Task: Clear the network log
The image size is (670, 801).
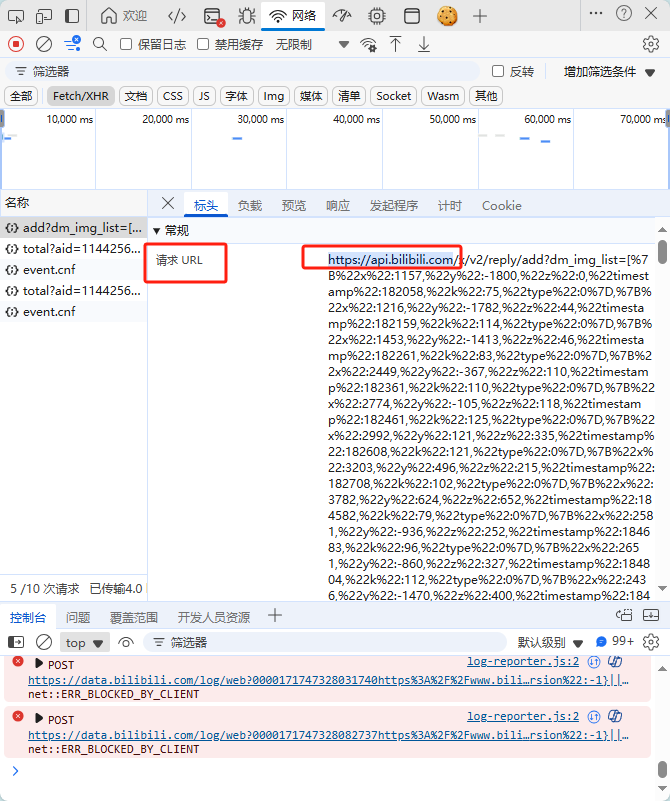Action: pos(44,44)
